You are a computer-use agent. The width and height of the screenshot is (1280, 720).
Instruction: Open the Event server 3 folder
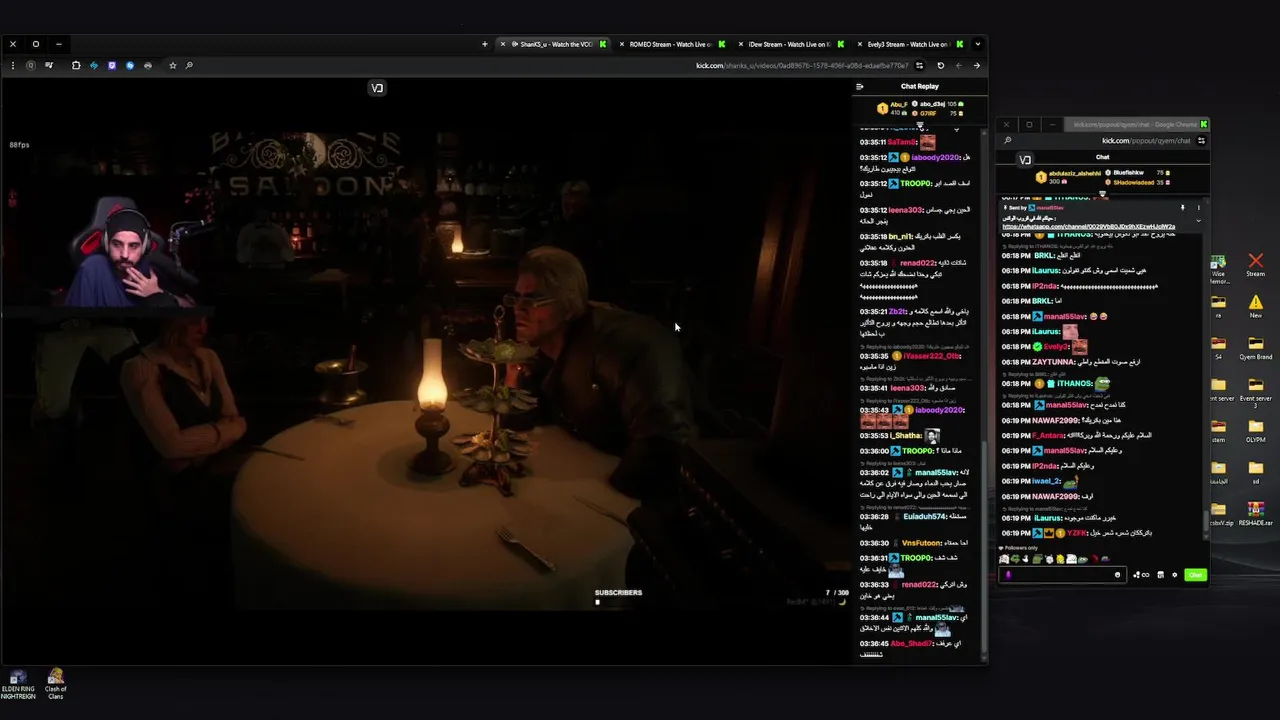(x=1256, y=389)
